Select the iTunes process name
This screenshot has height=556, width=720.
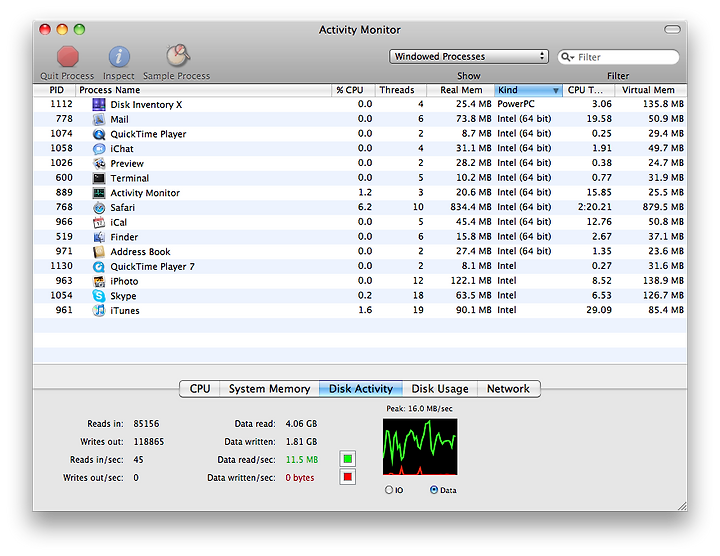(125, 310)
